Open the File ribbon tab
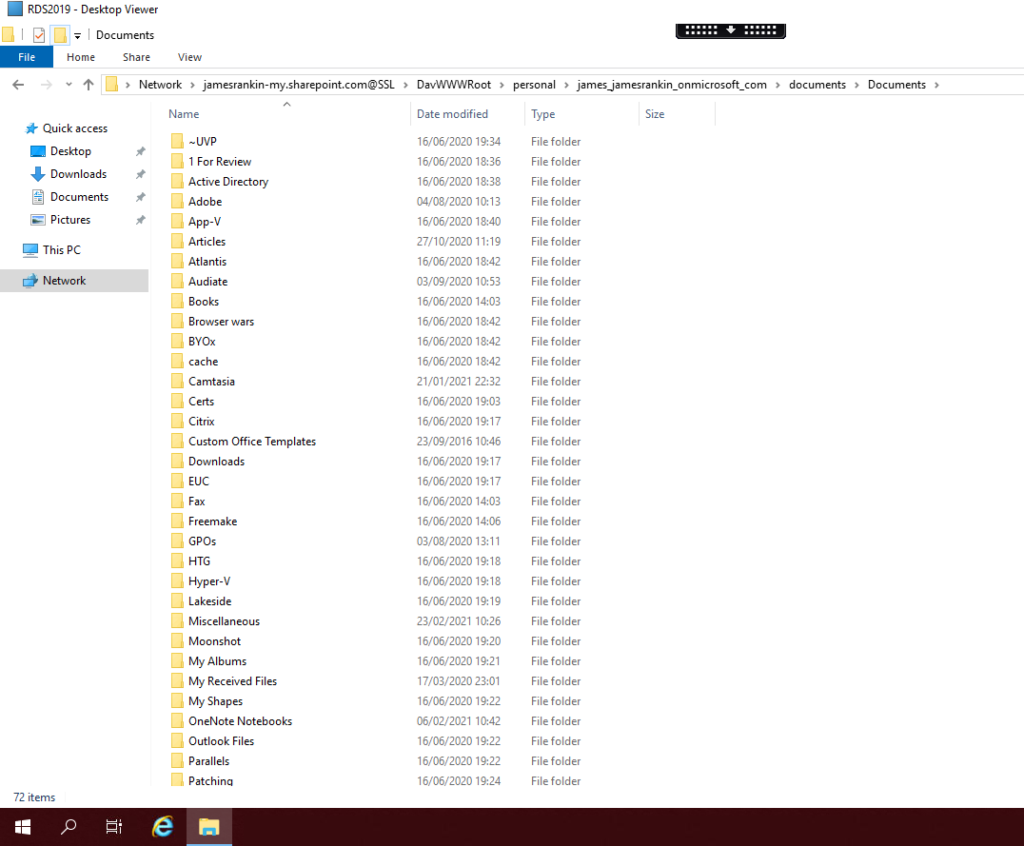1024x846 pixels. [x=27, y=57]
